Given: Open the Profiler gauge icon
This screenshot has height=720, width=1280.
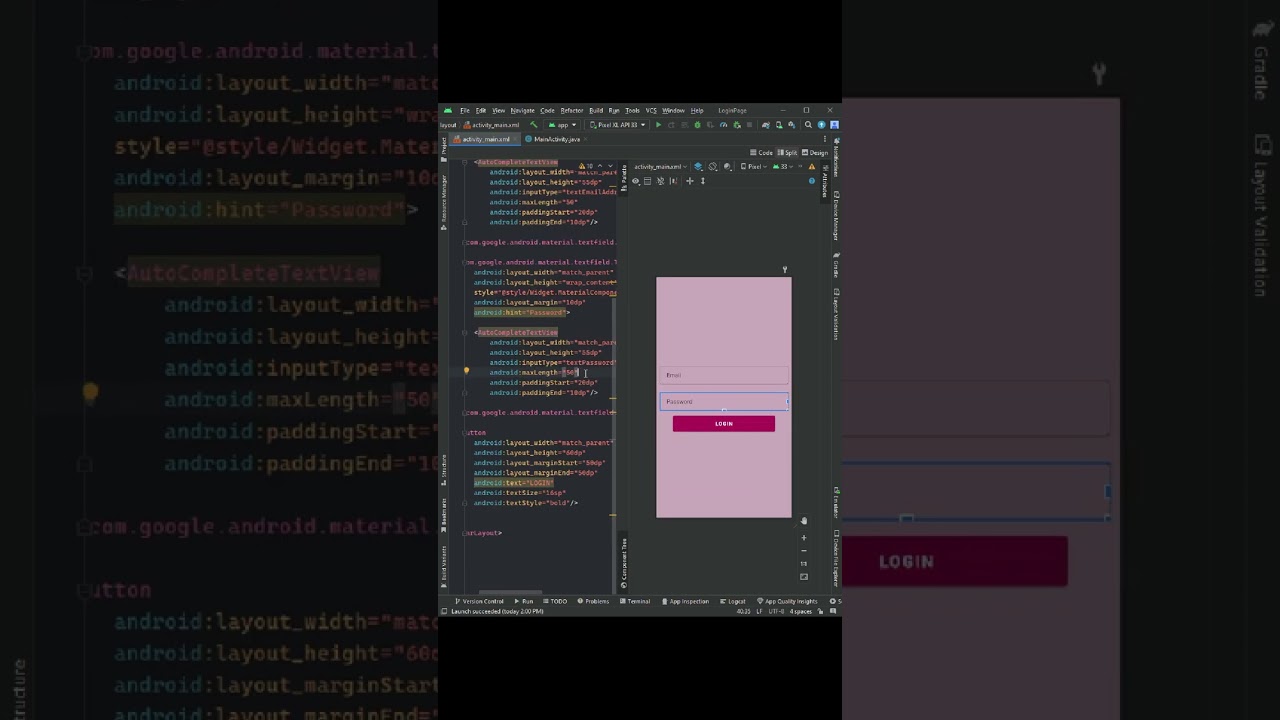Looking at the screenshot, I should pyautogui.click(x=723, y=125).
